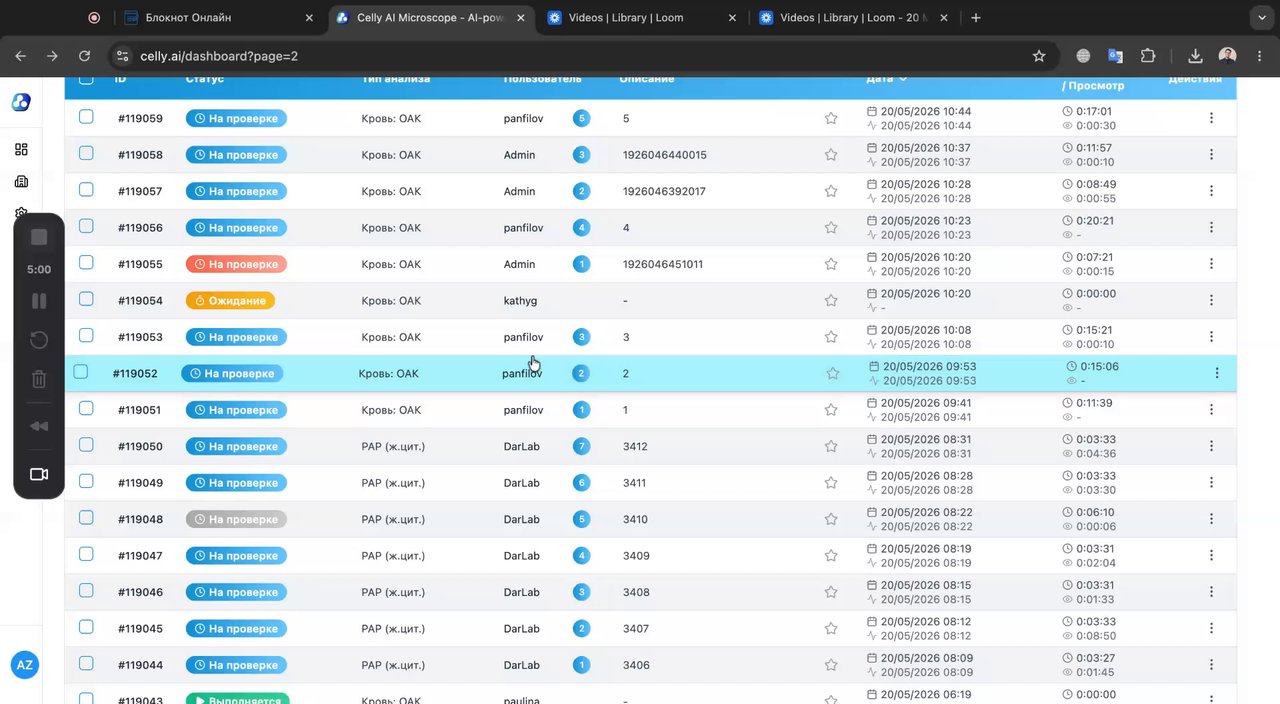The image size is (1280, 704).
Task: Delete the Loom recording via trash icon
Action: [x=39, y=379]
